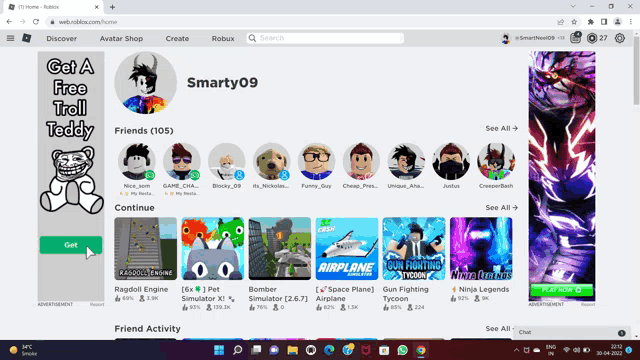
Task: Click the search magnifier icon
Action: pos(252,38)
